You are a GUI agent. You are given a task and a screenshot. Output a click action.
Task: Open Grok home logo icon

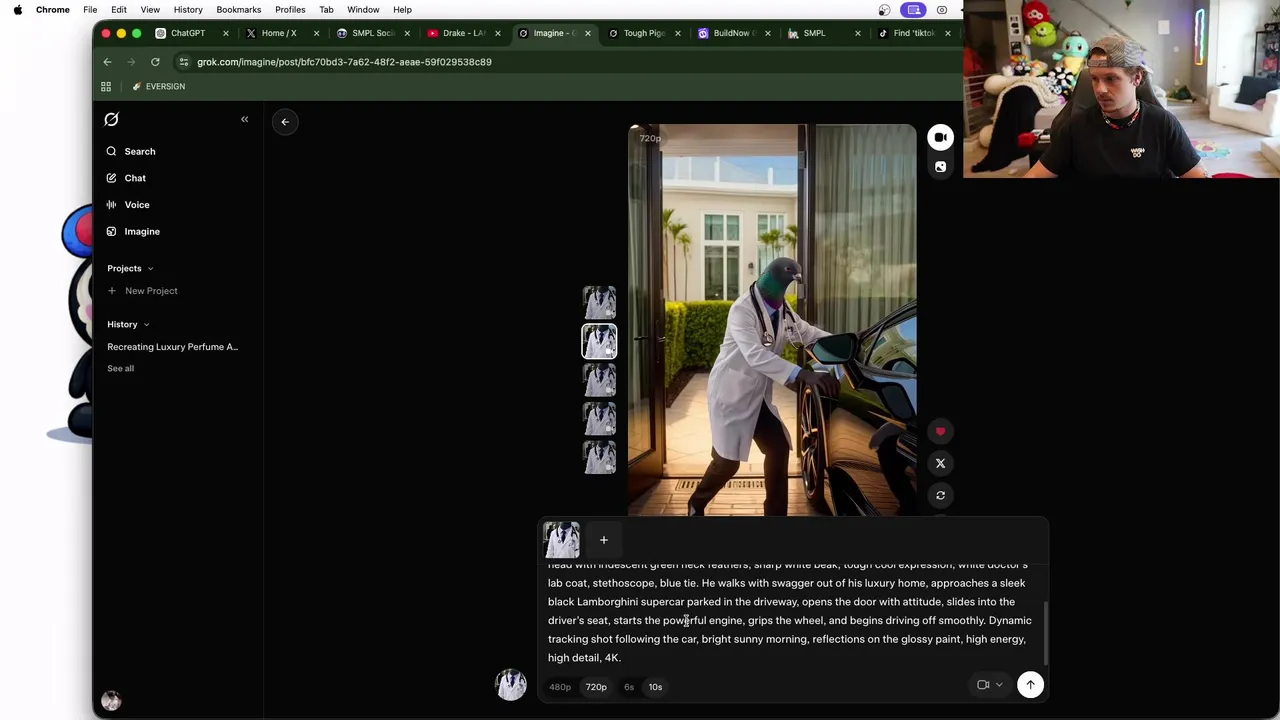111,119
